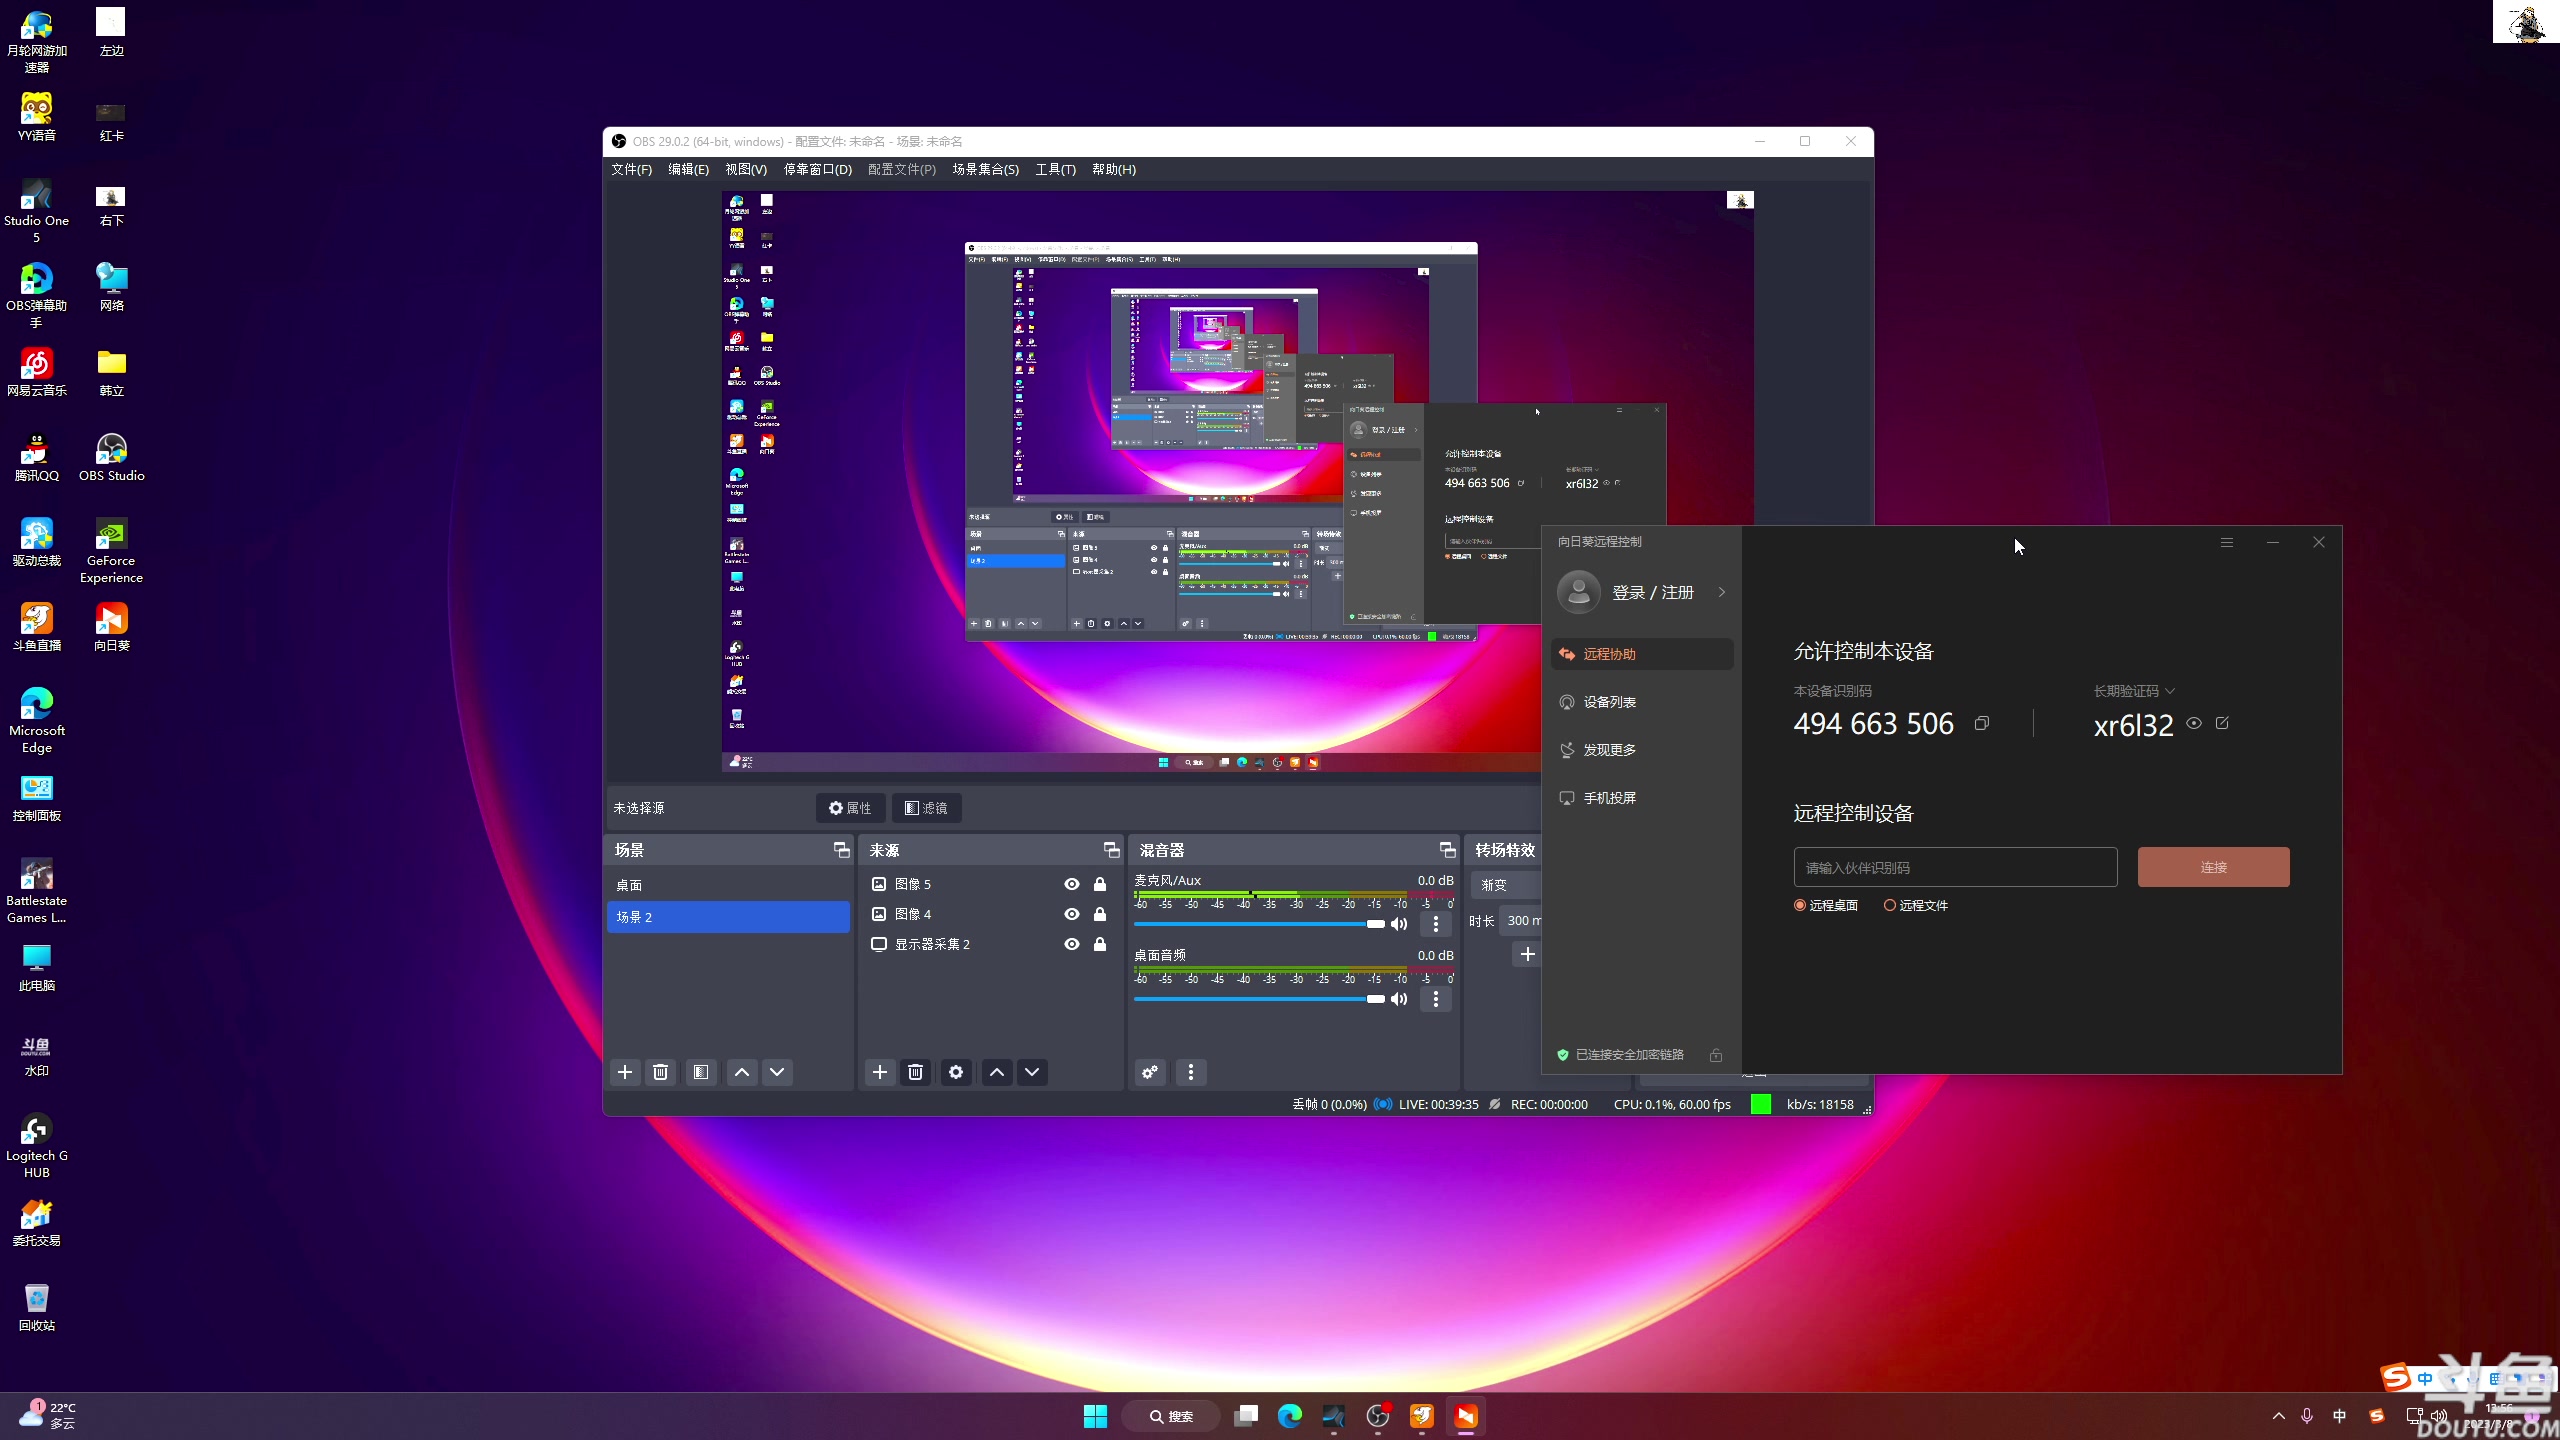The image size is (2560, 1440).
Task: Open scene filters icon in Scenes panel
Action: point(701,1072)
